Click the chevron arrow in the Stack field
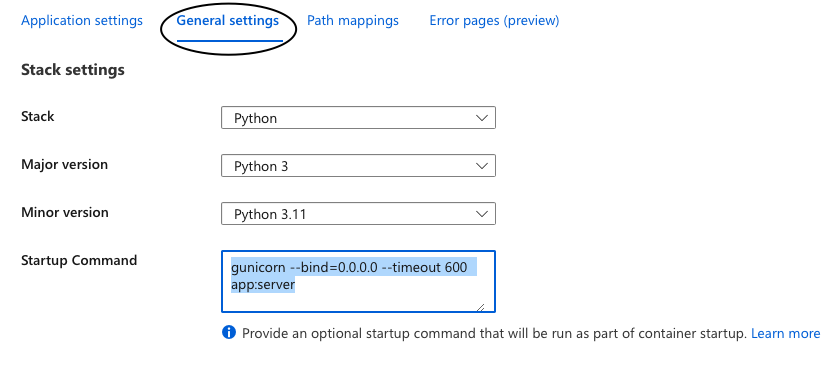This screenshot has height=376, width=837. pos(481,118)
